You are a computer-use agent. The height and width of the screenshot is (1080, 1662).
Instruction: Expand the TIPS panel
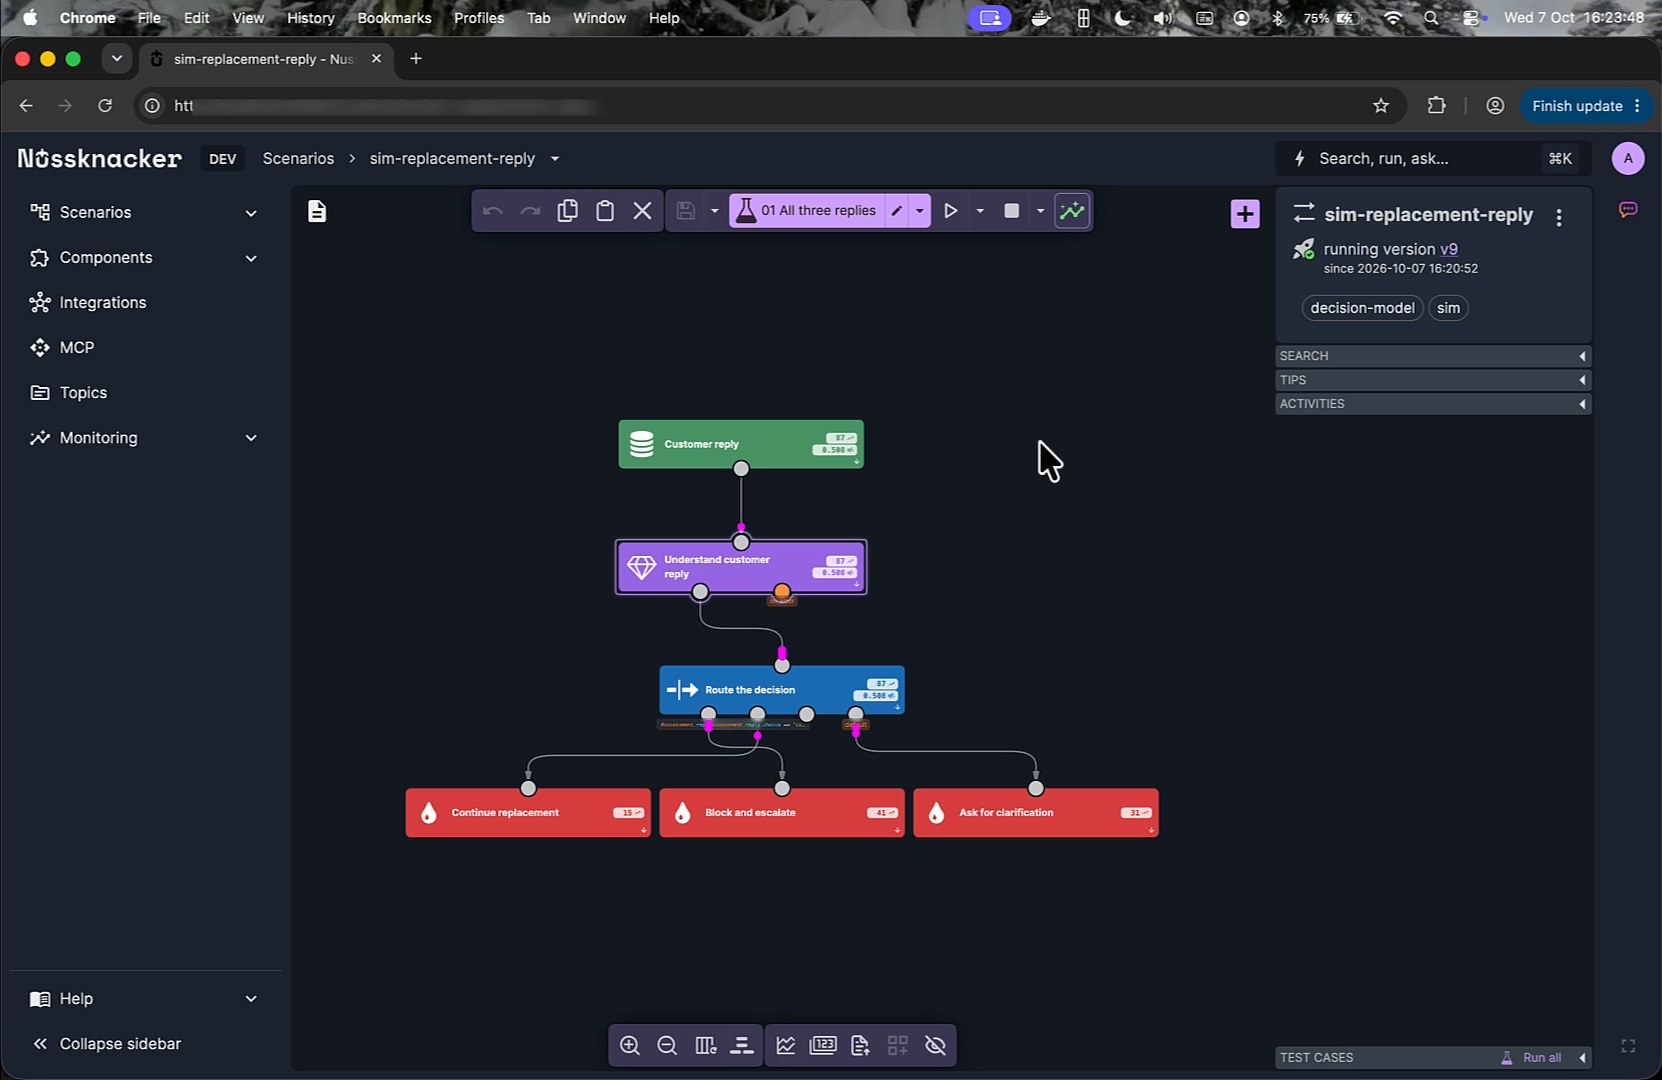coord(1433,380)
